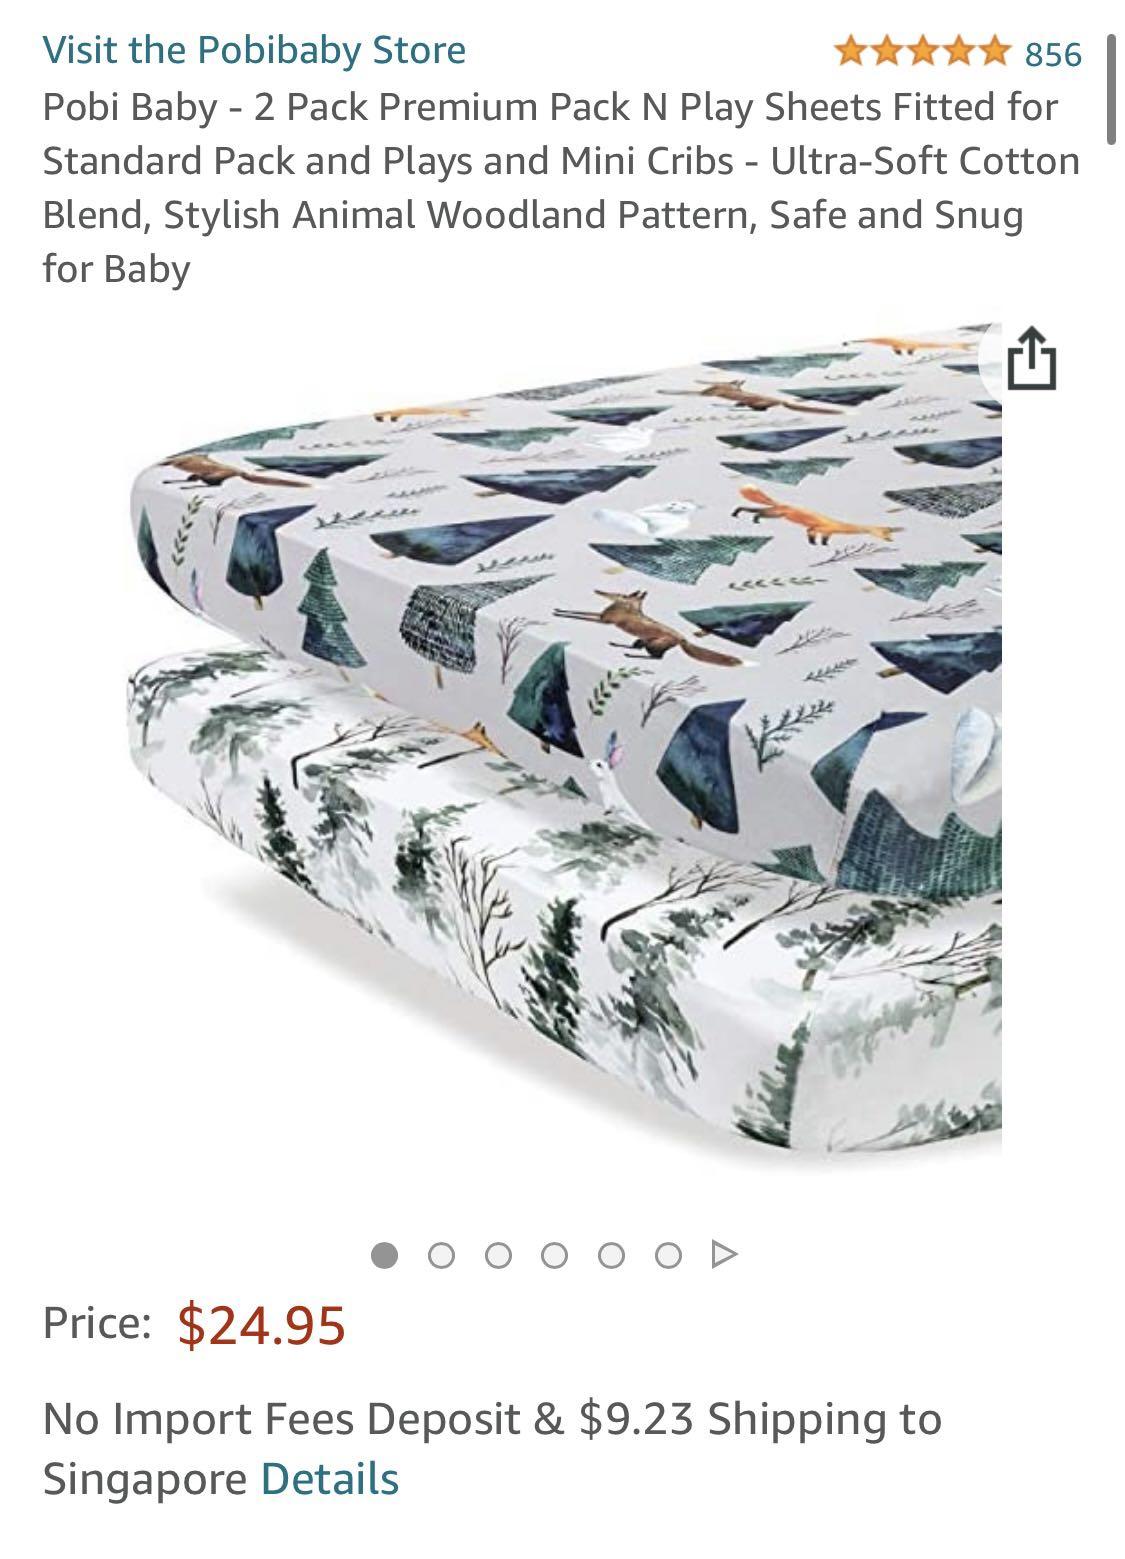Open shipping Details link
The width and height of the screenshot is (1125, 1559).
(329, 1478)
